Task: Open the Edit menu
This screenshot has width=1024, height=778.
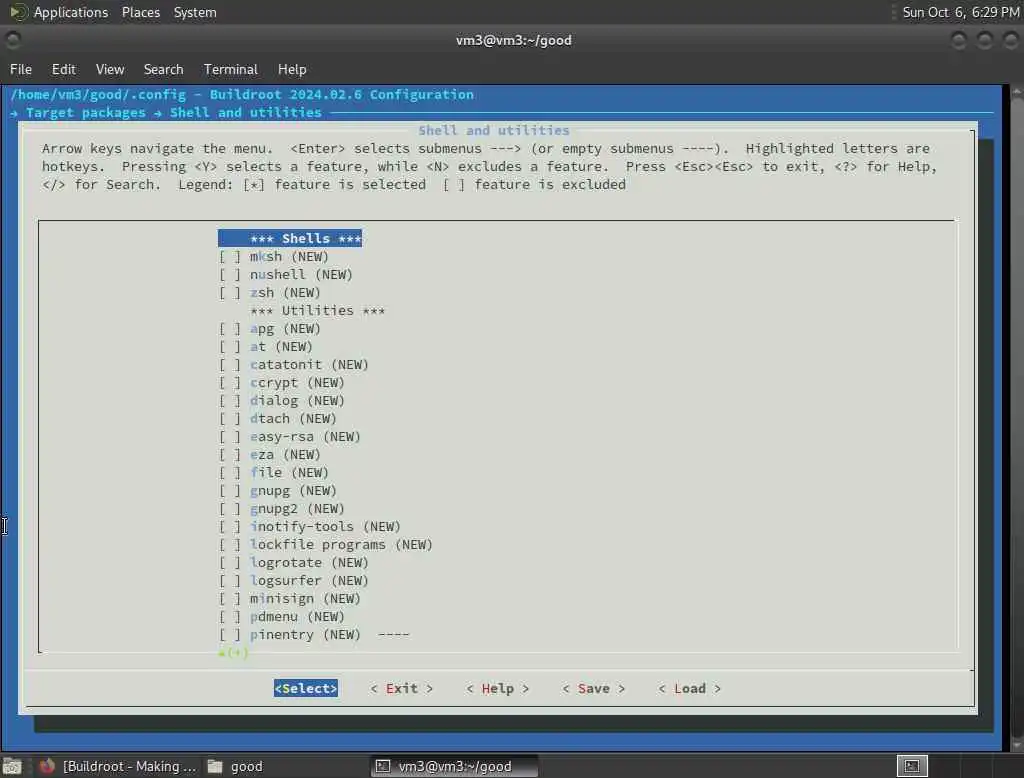Action: pyautogui.click(x=63, y=69)
